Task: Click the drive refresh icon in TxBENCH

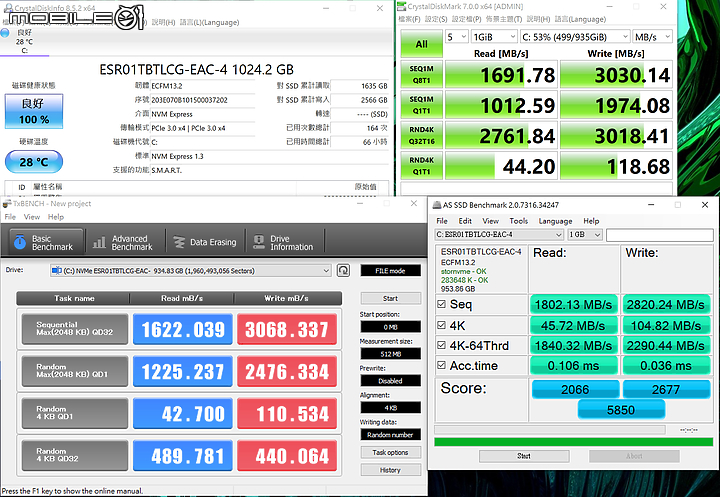Action: click(343, 270)
